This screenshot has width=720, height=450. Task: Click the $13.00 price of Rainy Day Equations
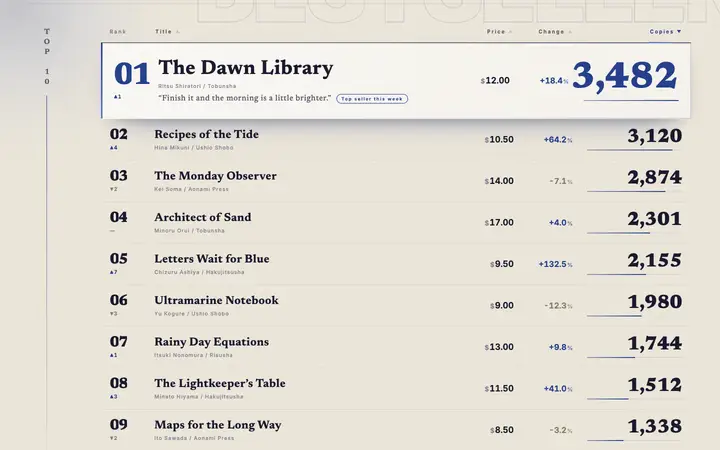coord(499,347)
